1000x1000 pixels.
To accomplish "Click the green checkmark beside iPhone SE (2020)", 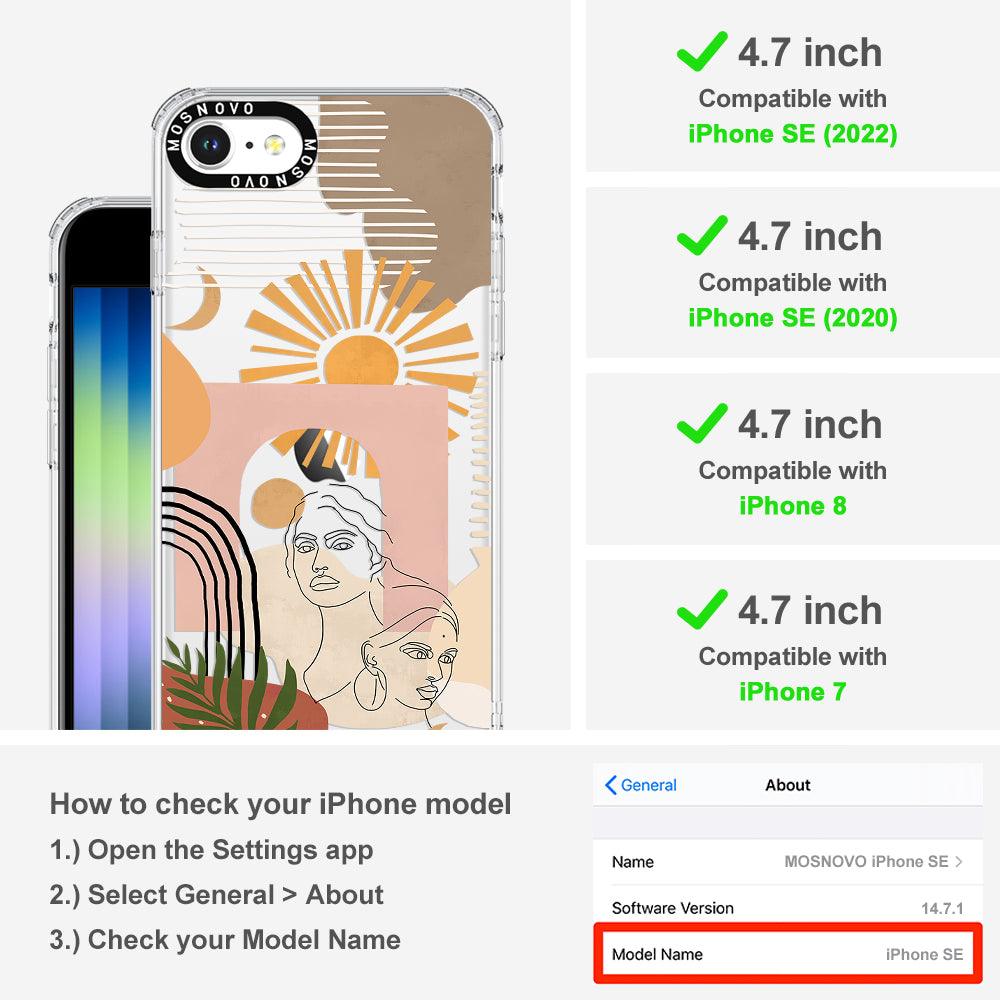I will (702, 235).
